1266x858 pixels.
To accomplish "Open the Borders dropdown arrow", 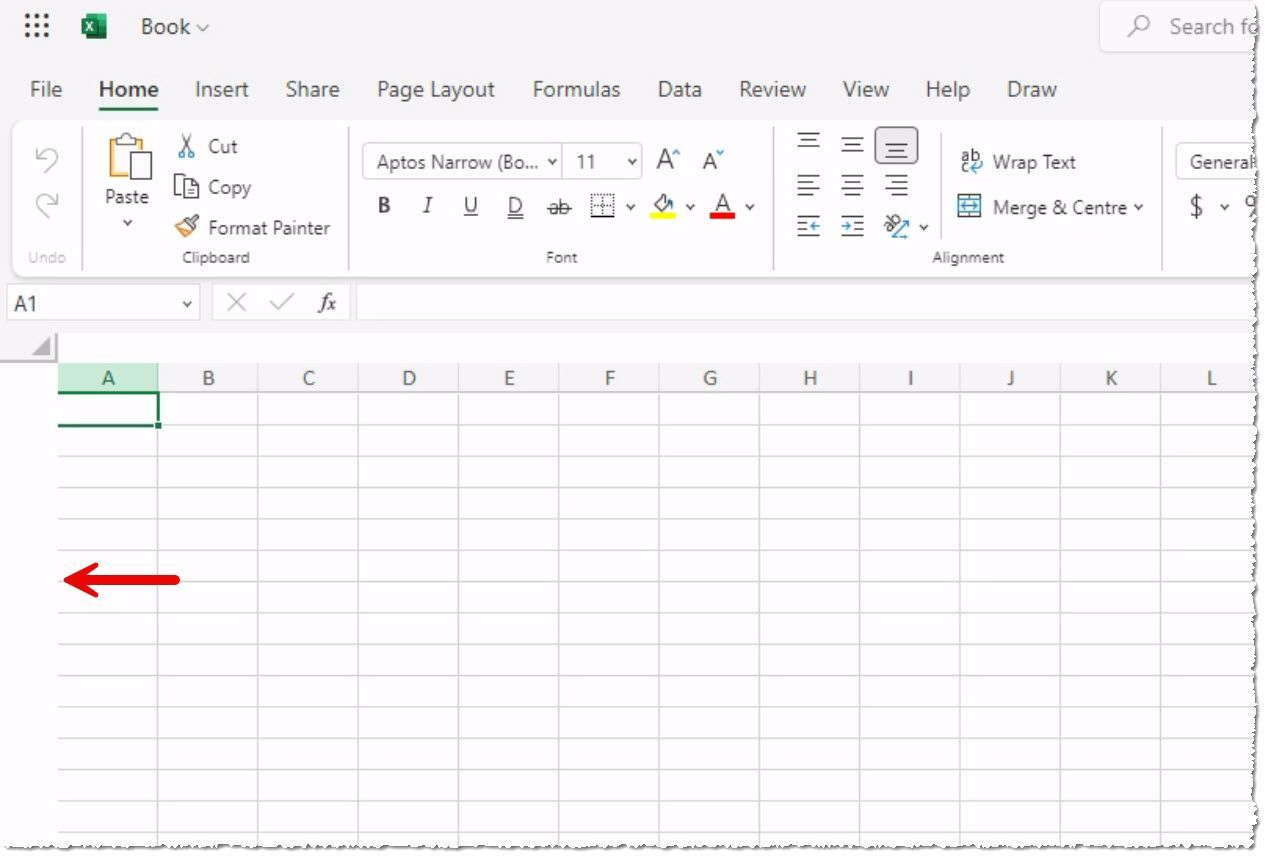I will (630, 206).
